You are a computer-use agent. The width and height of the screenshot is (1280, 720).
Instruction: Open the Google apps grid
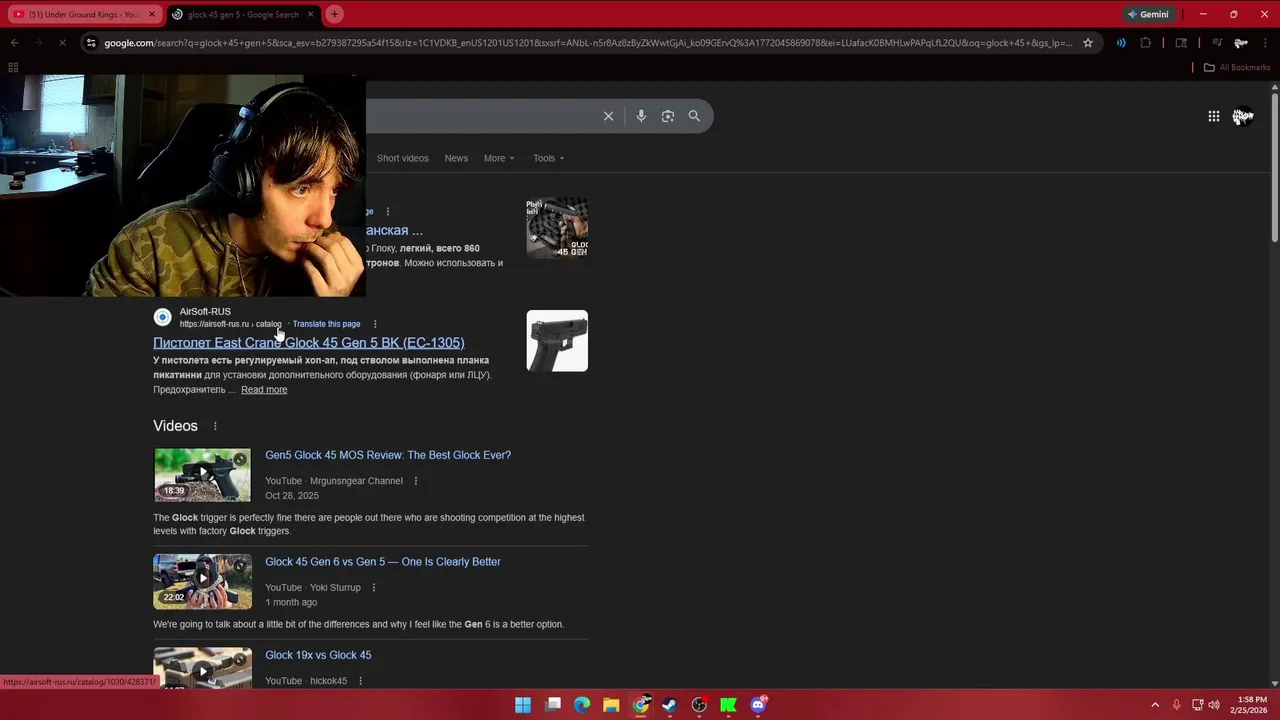pos(1213,116)
